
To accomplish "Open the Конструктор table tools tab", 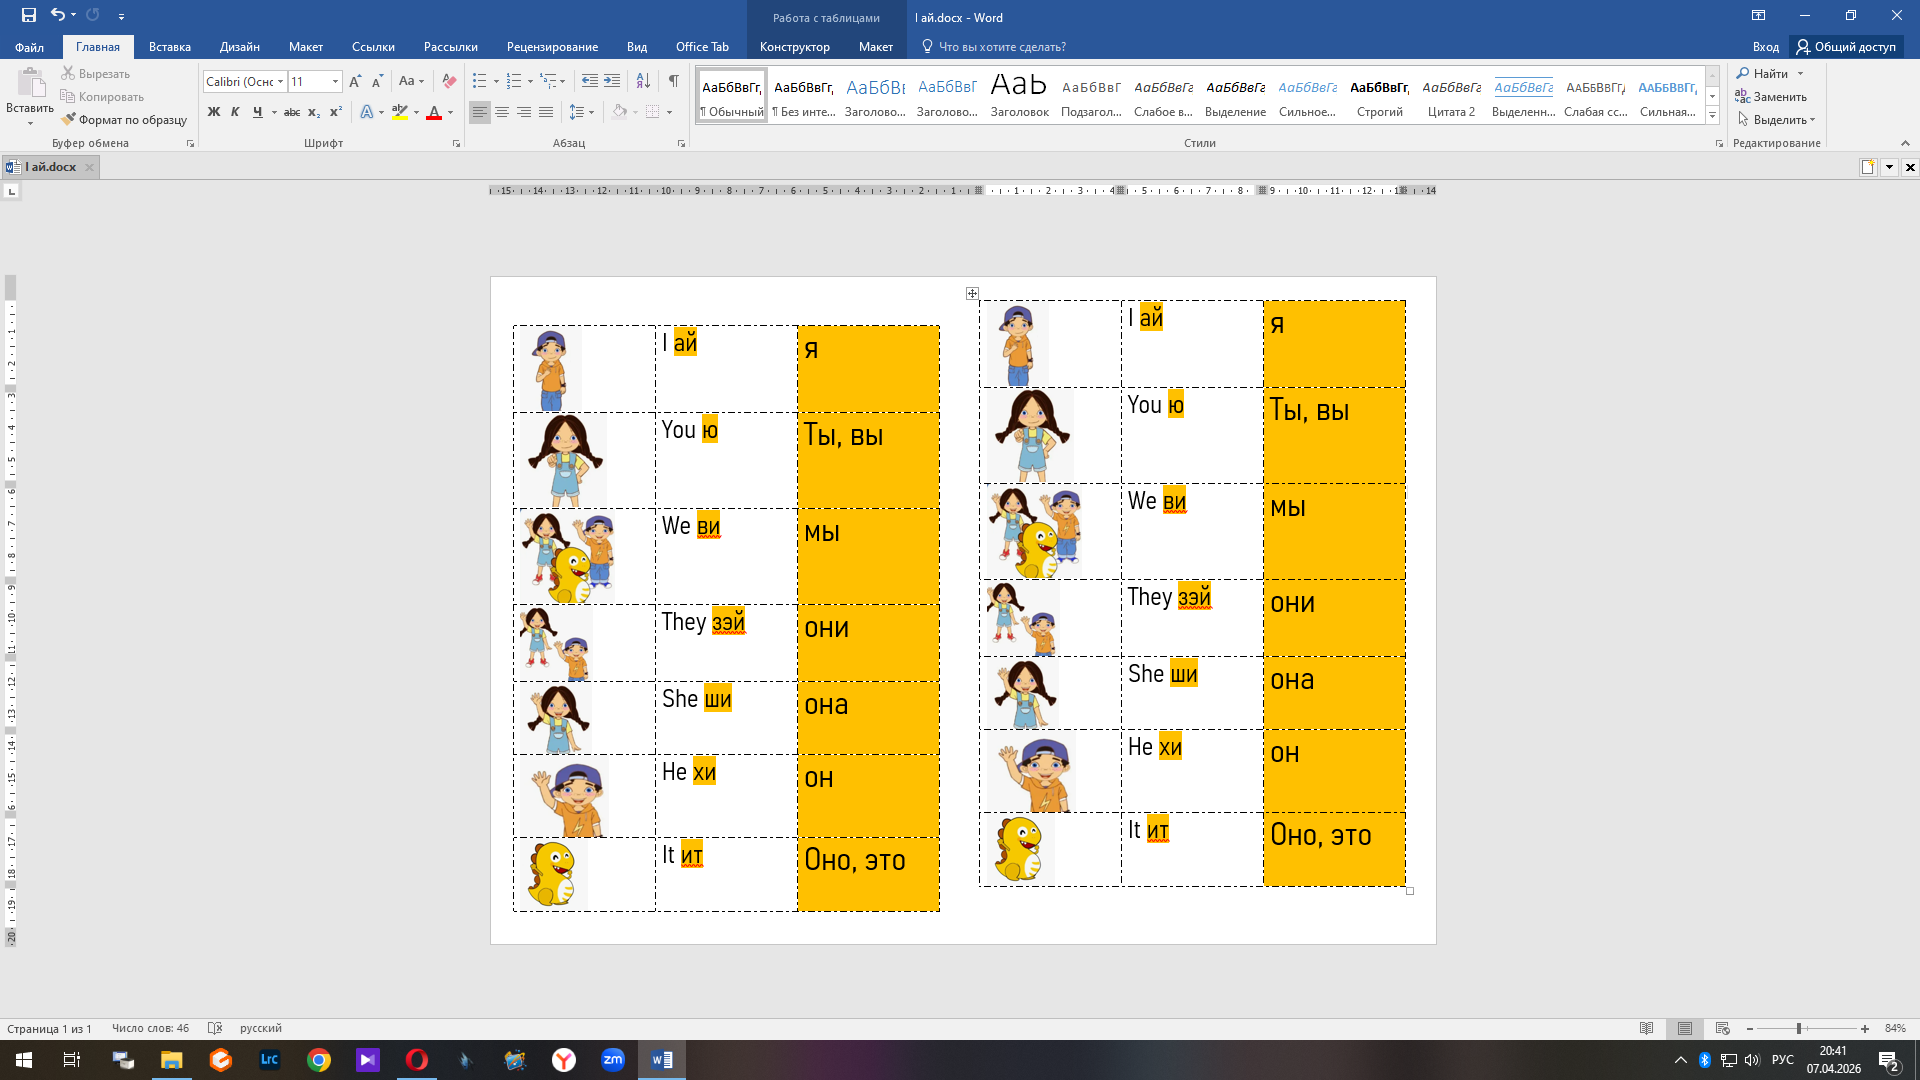I will (x=794, y=47).
